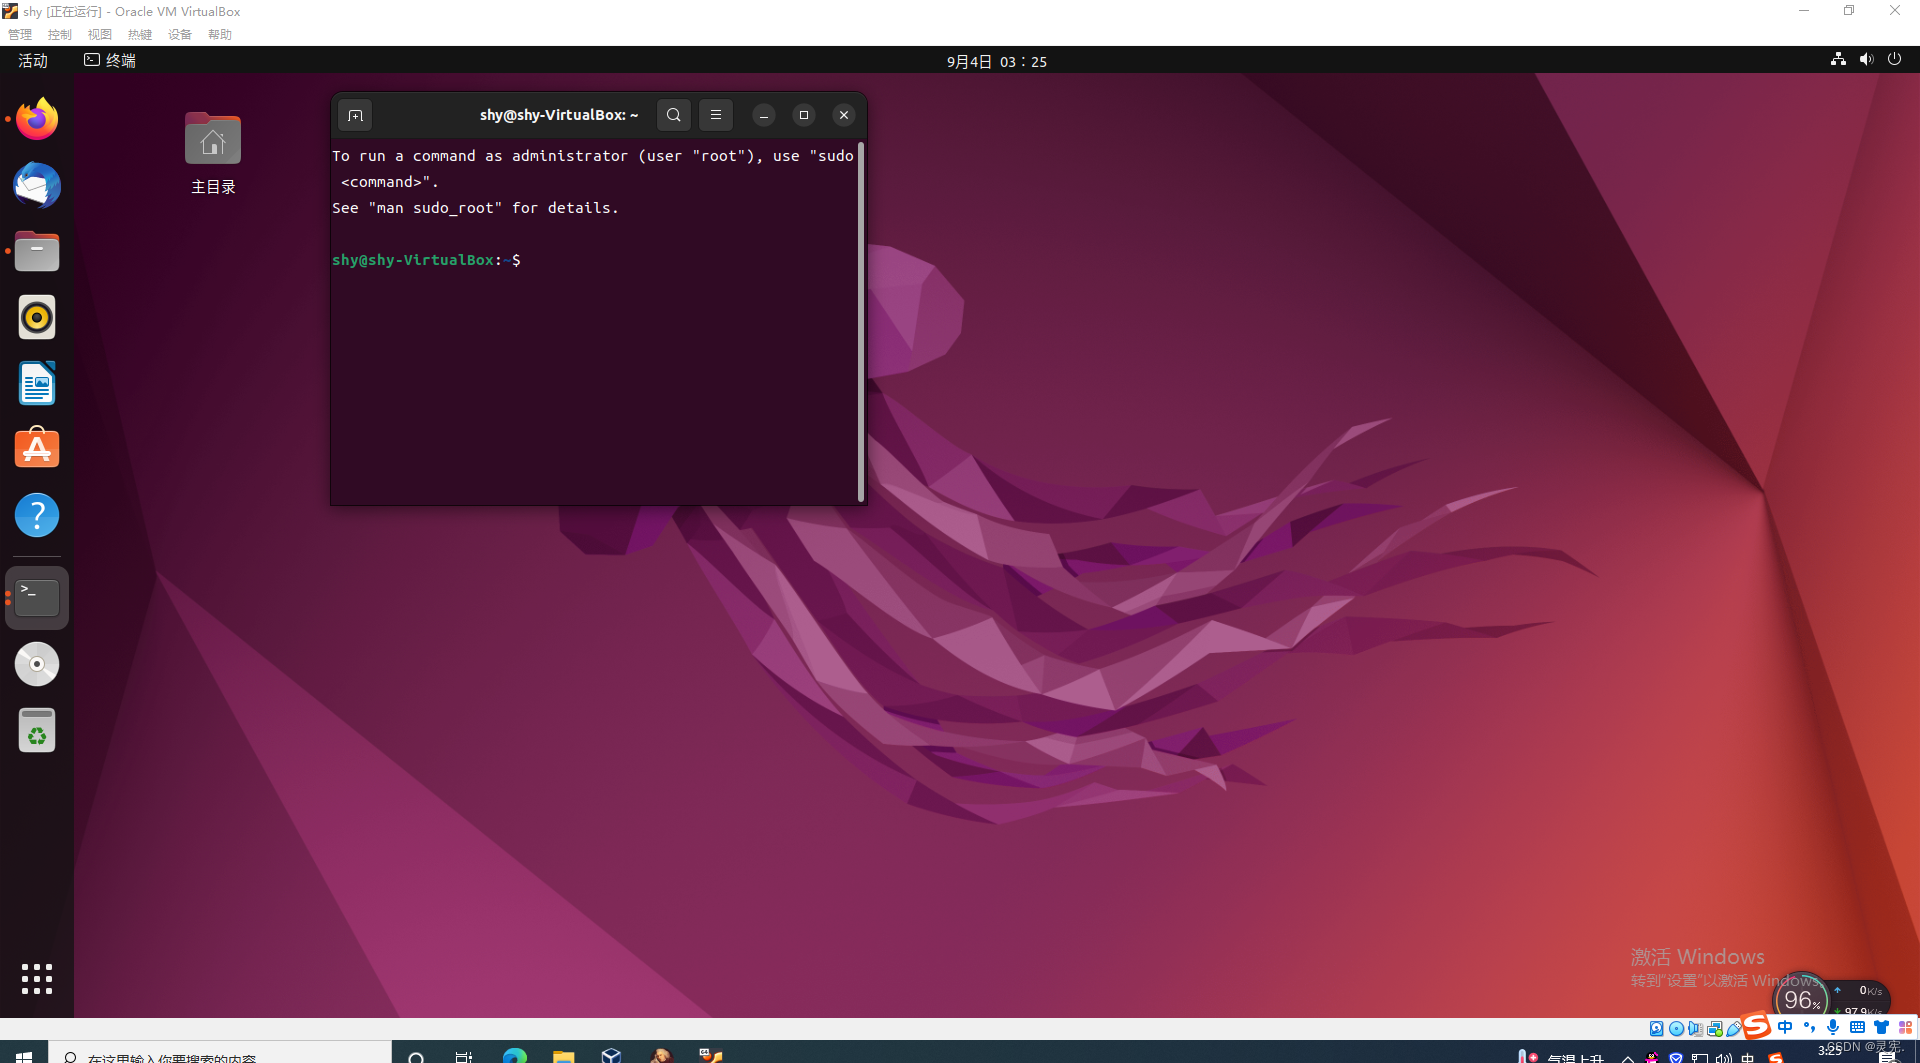
Task: Open Sogou skin shirt icon
Action: (x=1881, y=1027)
